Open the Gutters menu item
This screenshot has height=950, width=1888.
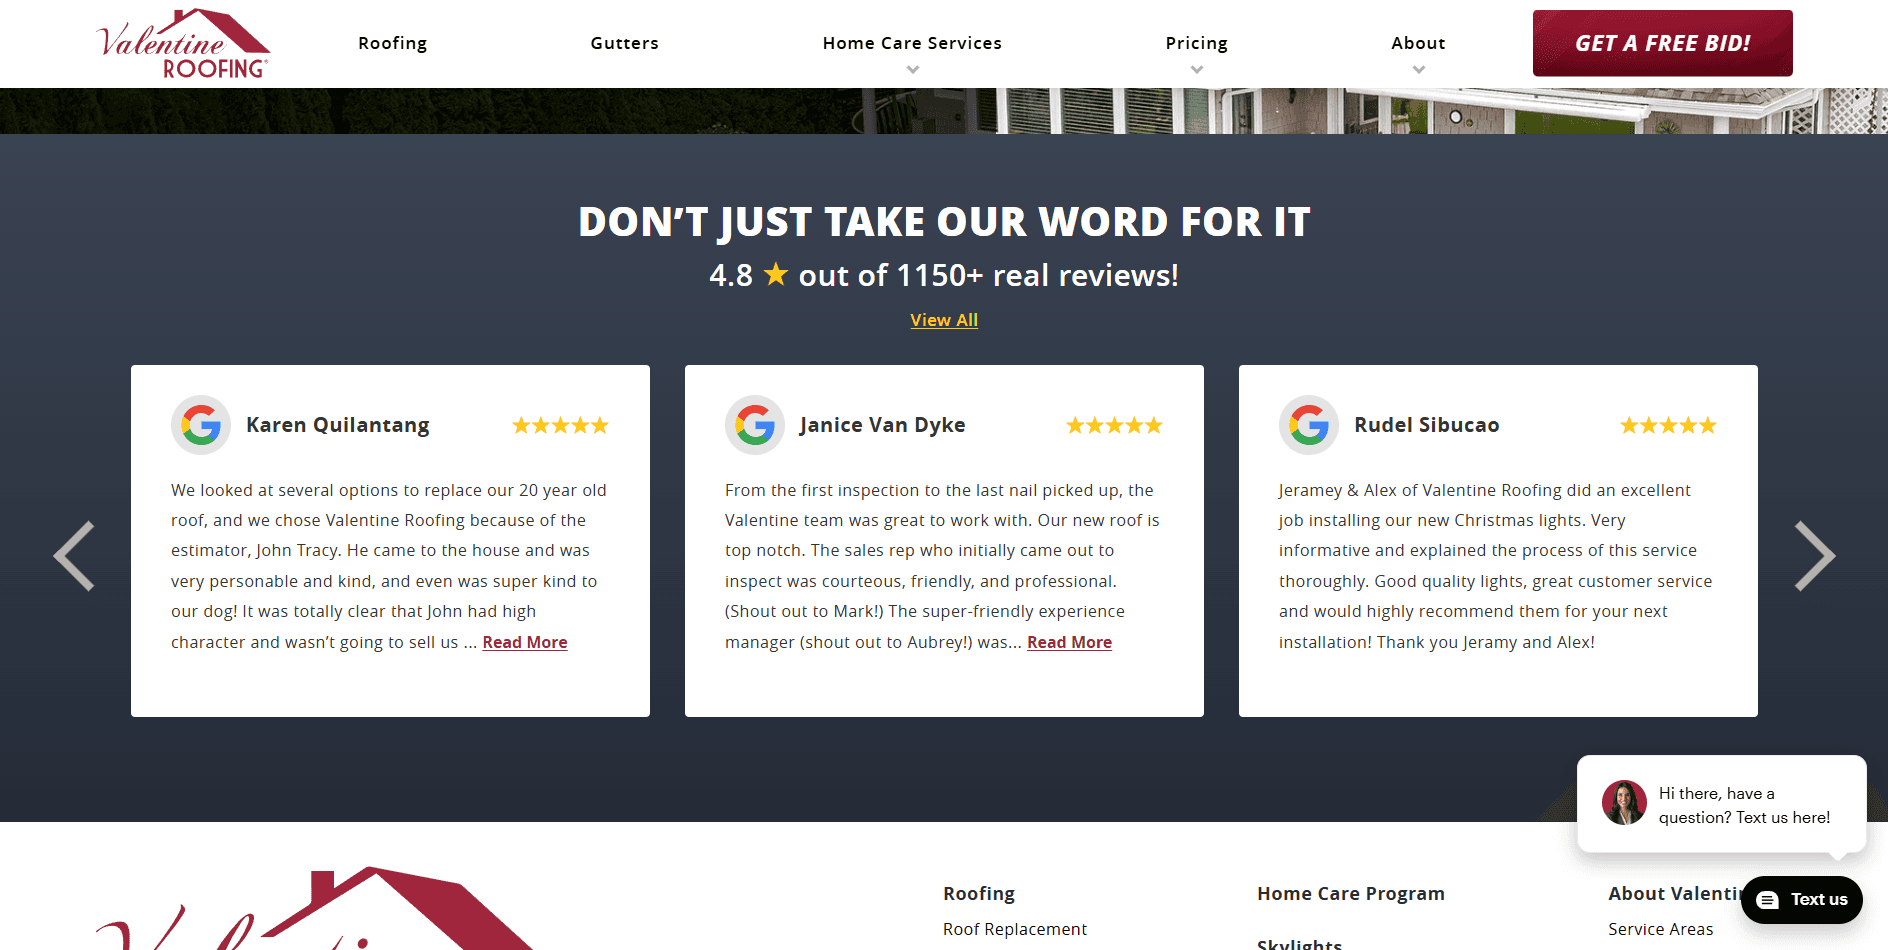tap(624, 43)
